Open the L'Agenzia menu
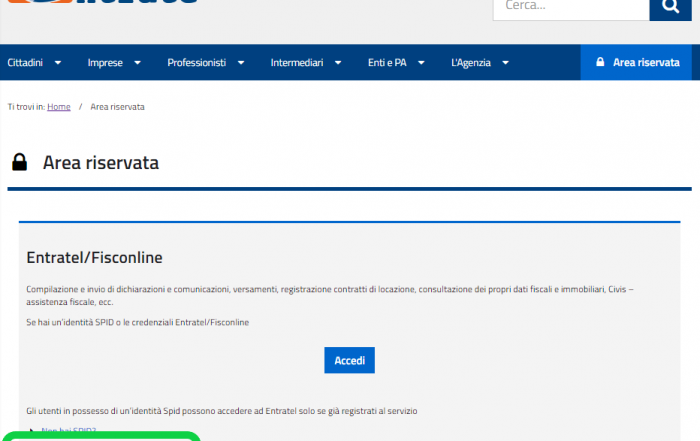Screen dimensions: 700x441 [471, 62]
